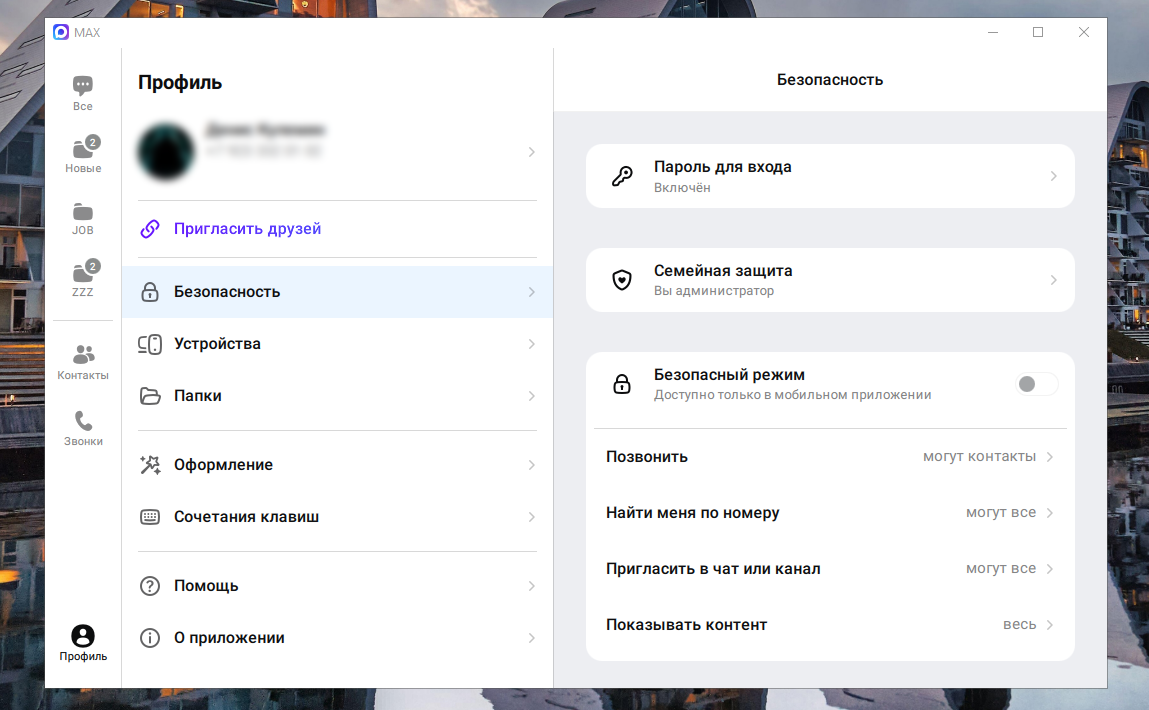This screenshot has width=1149, height=710.
Task: Click the shield icon for Семейная защита
Action: point(622,281)
